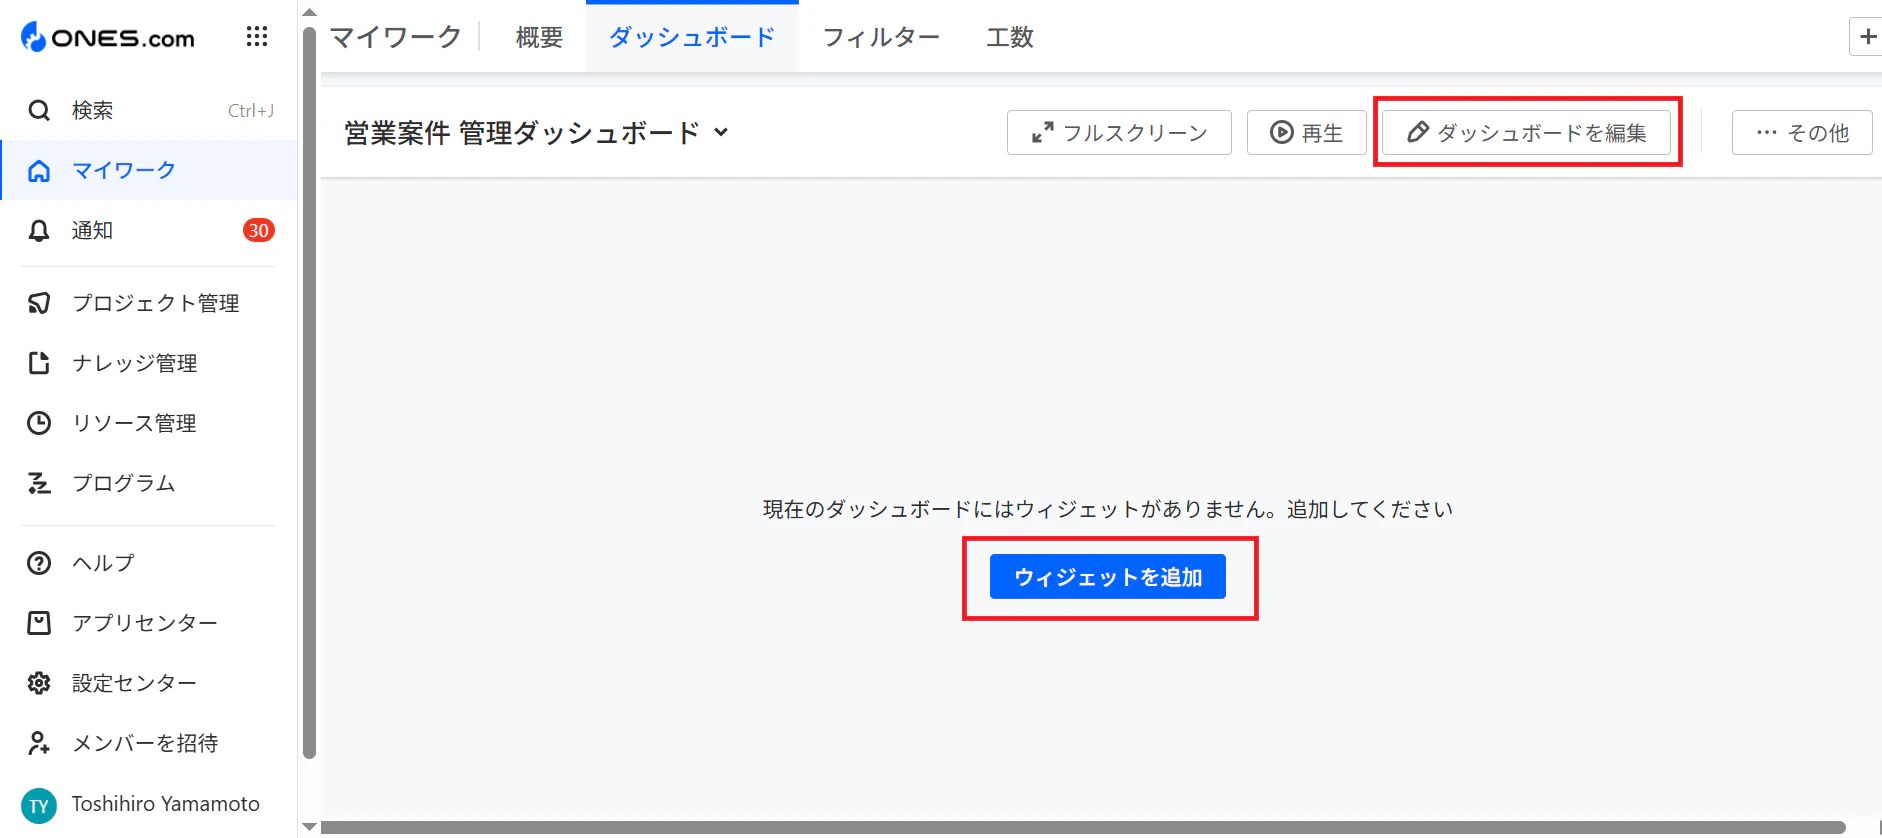Open the app grid launcher icon
Screen dimensions: 1882x838
coord(257,37)
